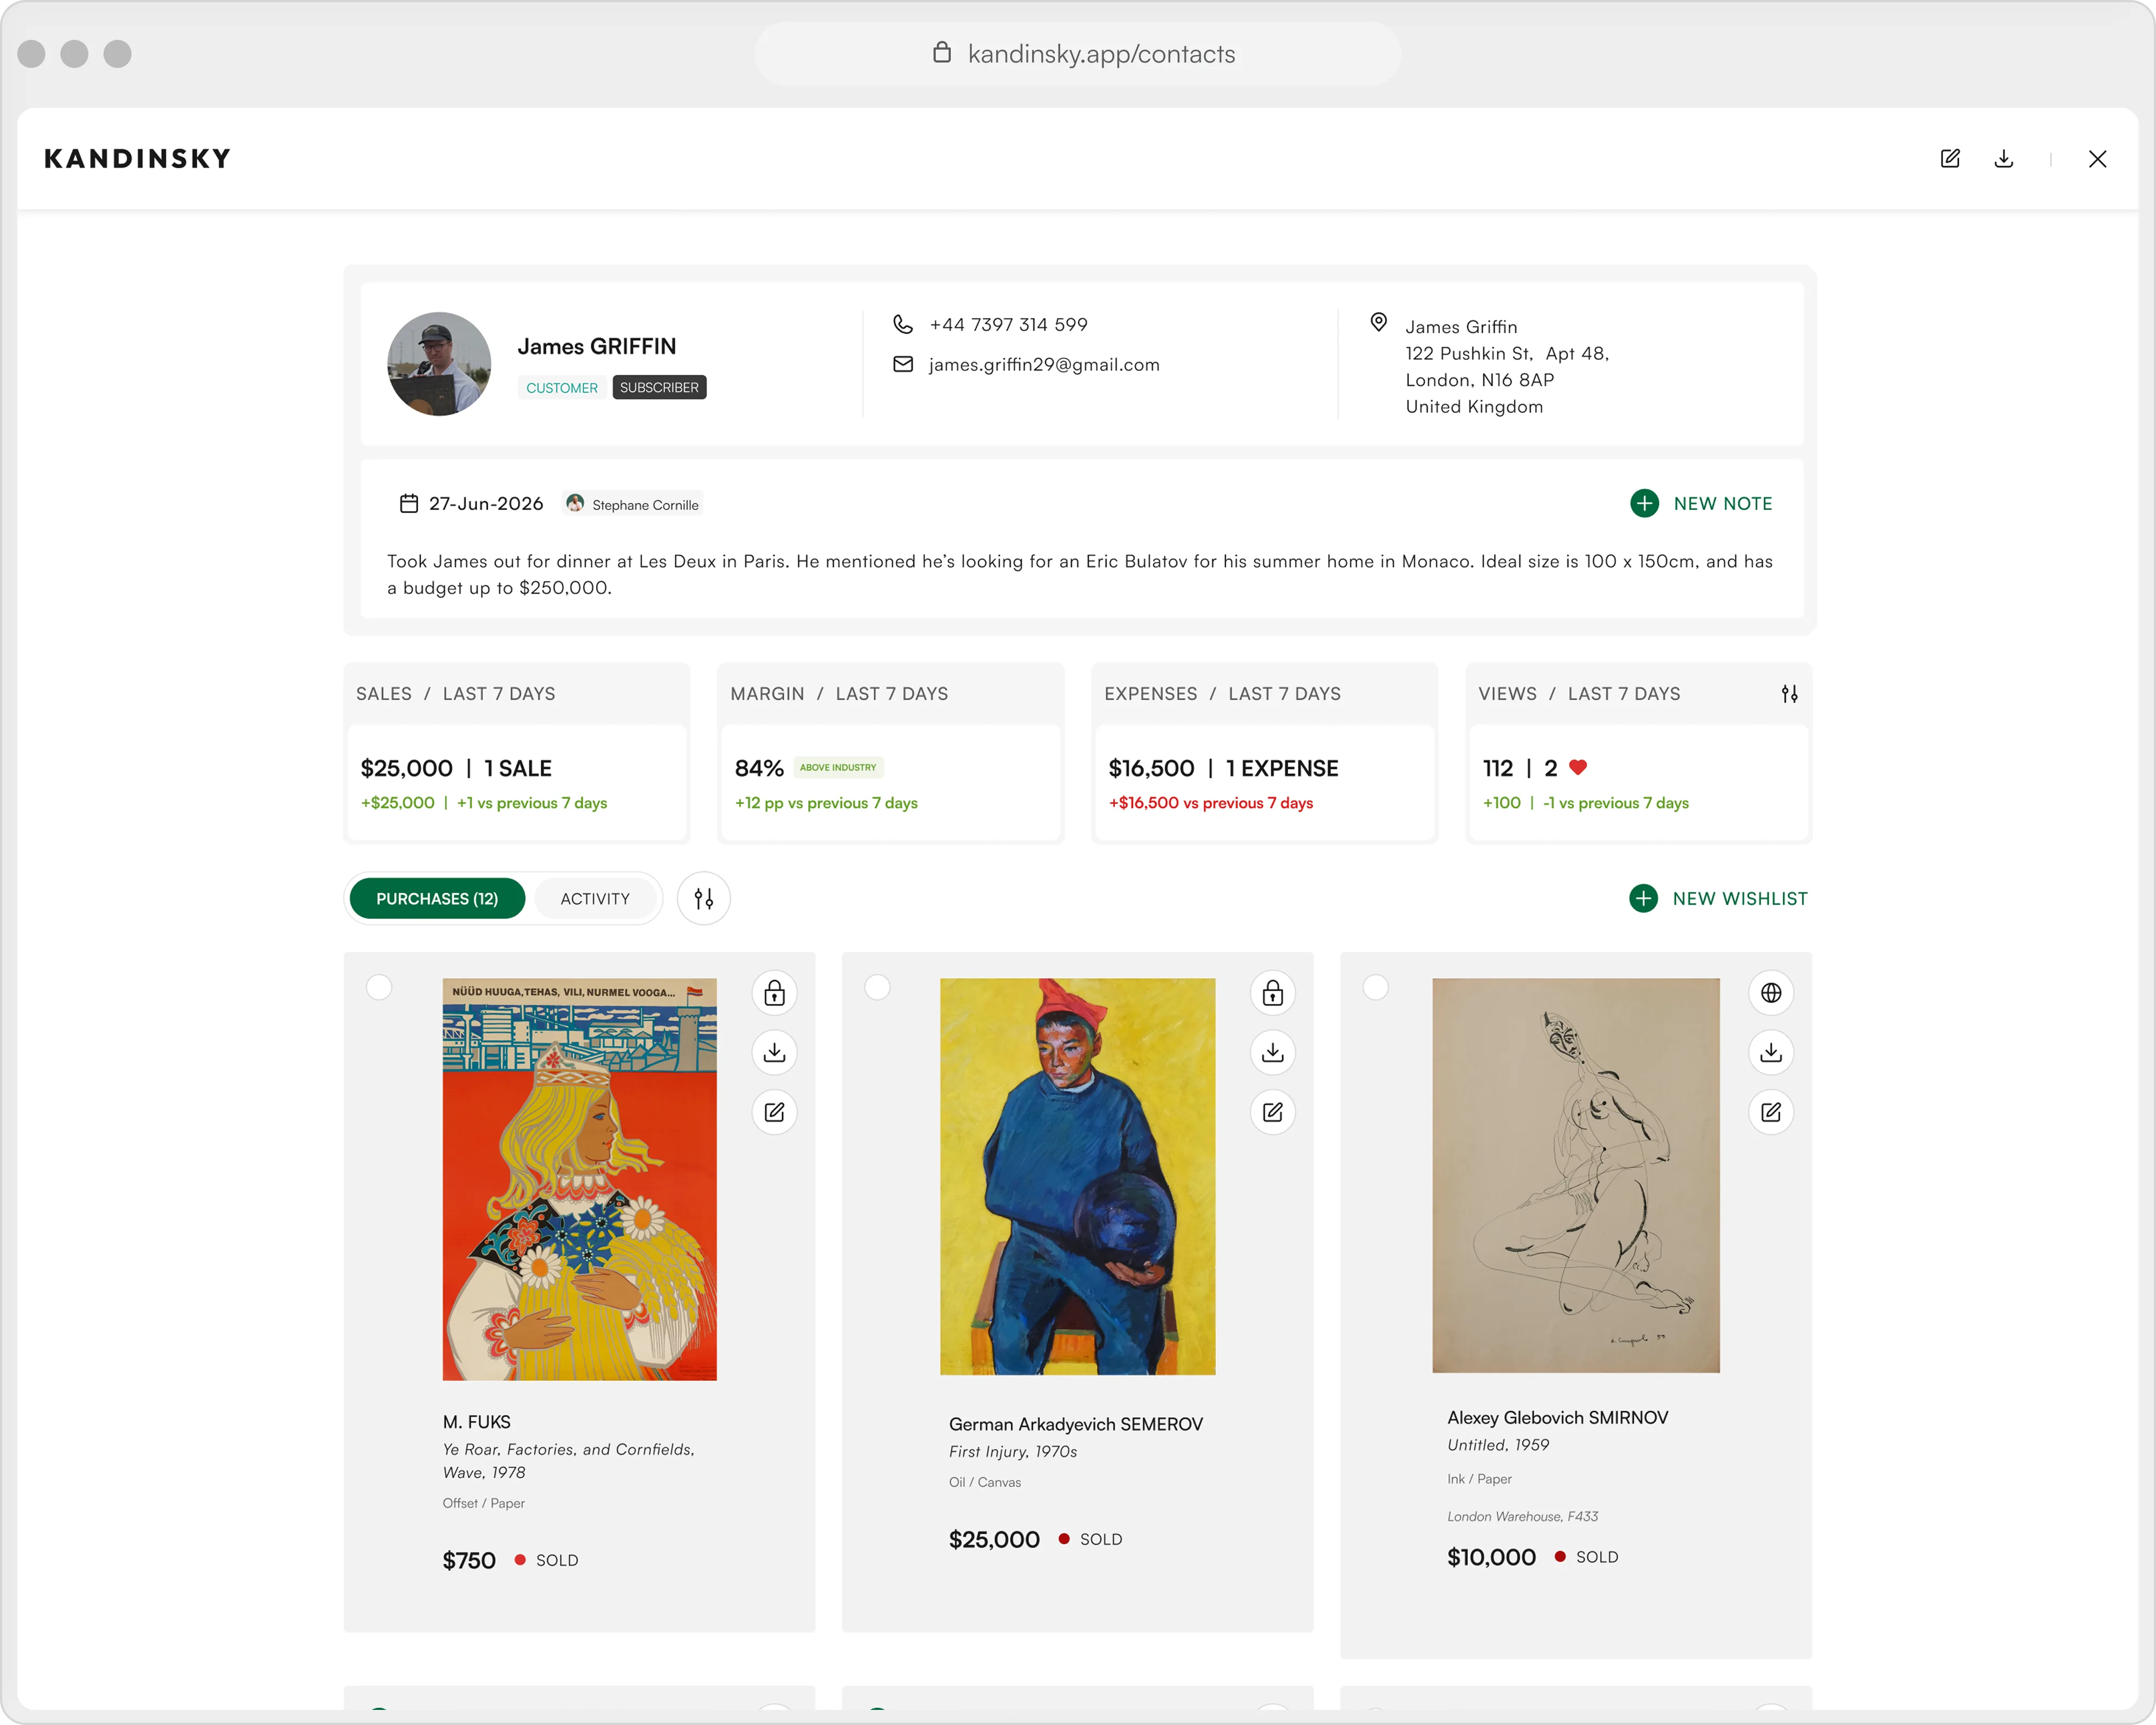
Task: Edit the Semerov First Injury entry
Action: click(x=1272, y=1112)
